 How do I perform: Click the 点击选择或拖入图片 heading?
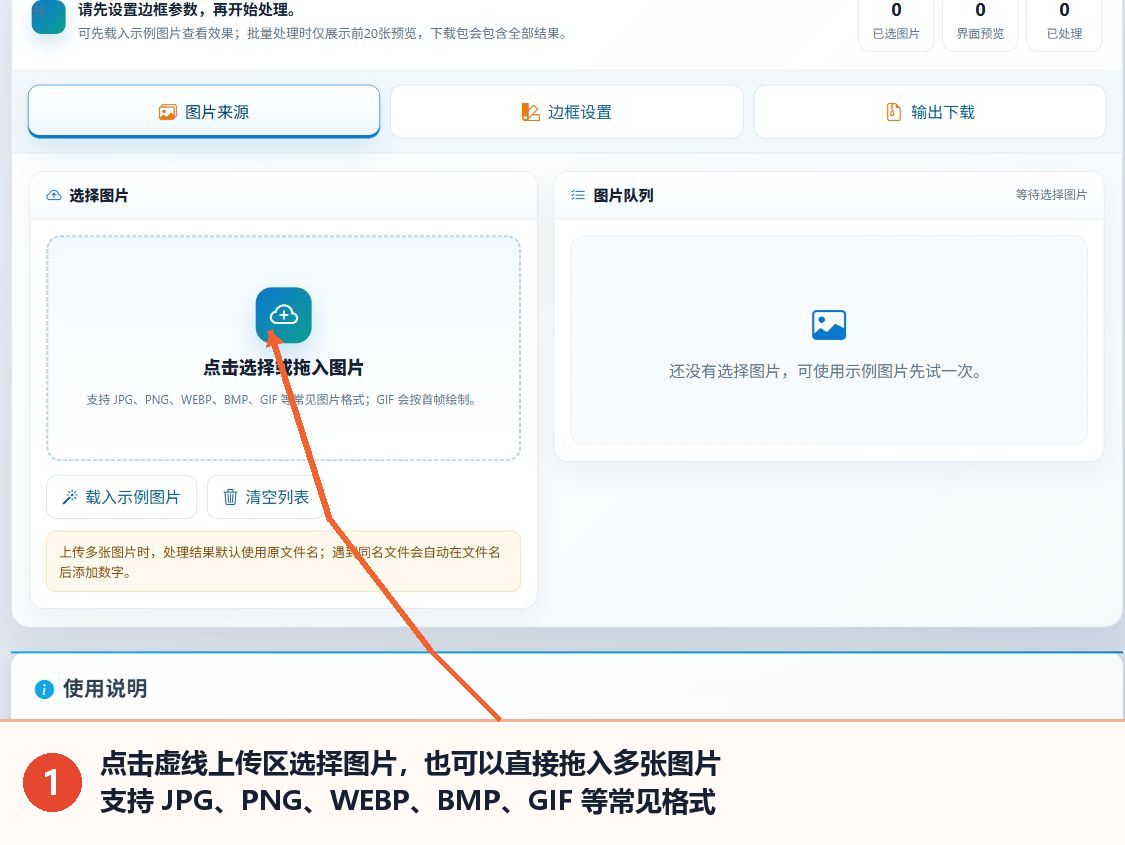(283, 368)
